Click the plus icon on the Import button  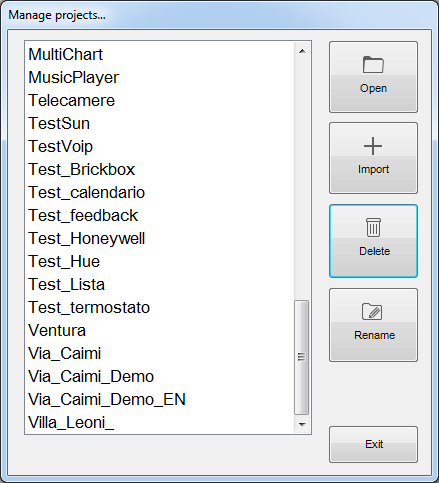pos(373,146)
